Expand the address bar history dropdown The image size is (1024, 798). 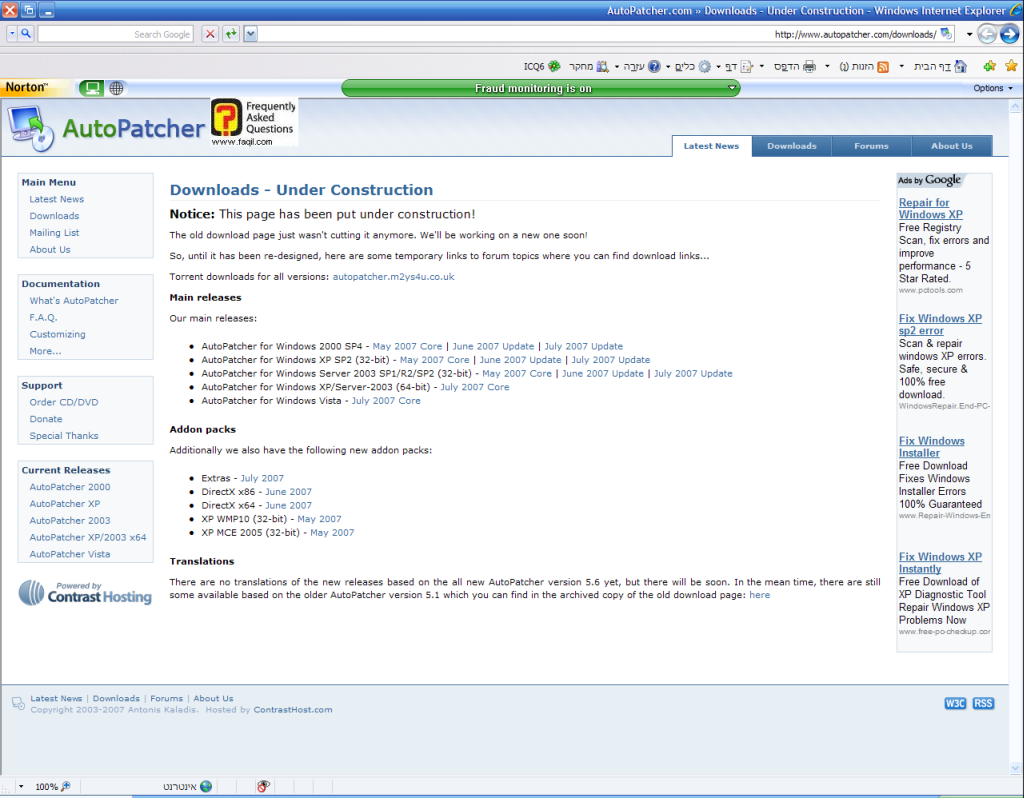pyautogui.click(x=251, y=34)
